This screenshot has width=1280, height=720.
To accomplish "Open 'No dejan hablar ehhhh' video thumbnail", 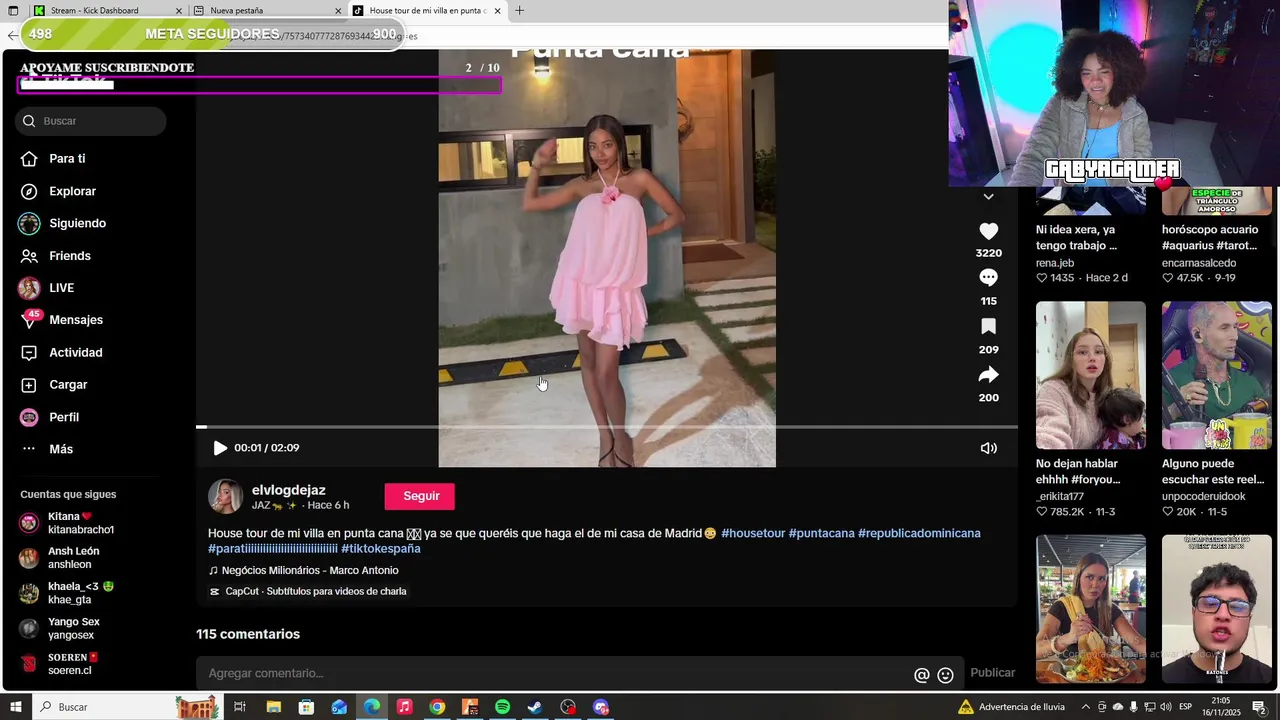I will [1090, 375].
